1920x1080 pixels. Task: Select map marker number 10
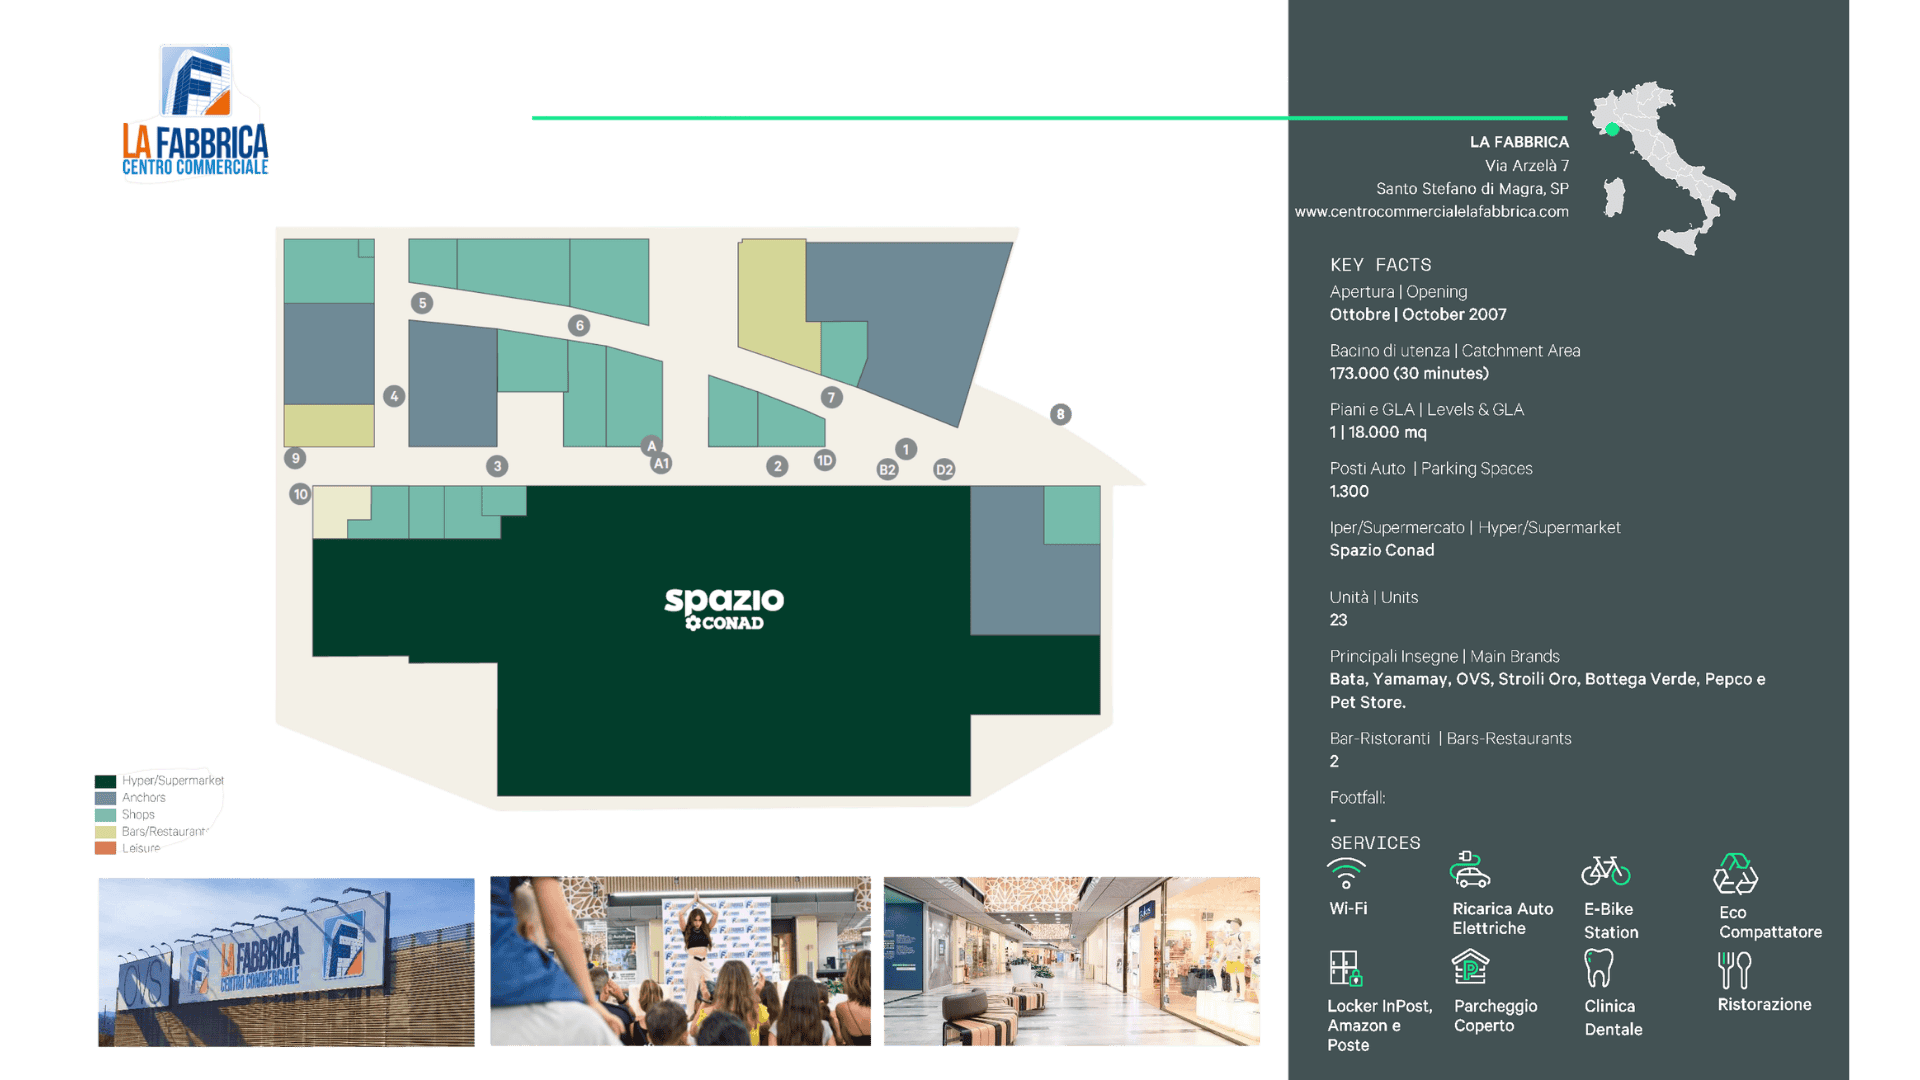[300, 494]
